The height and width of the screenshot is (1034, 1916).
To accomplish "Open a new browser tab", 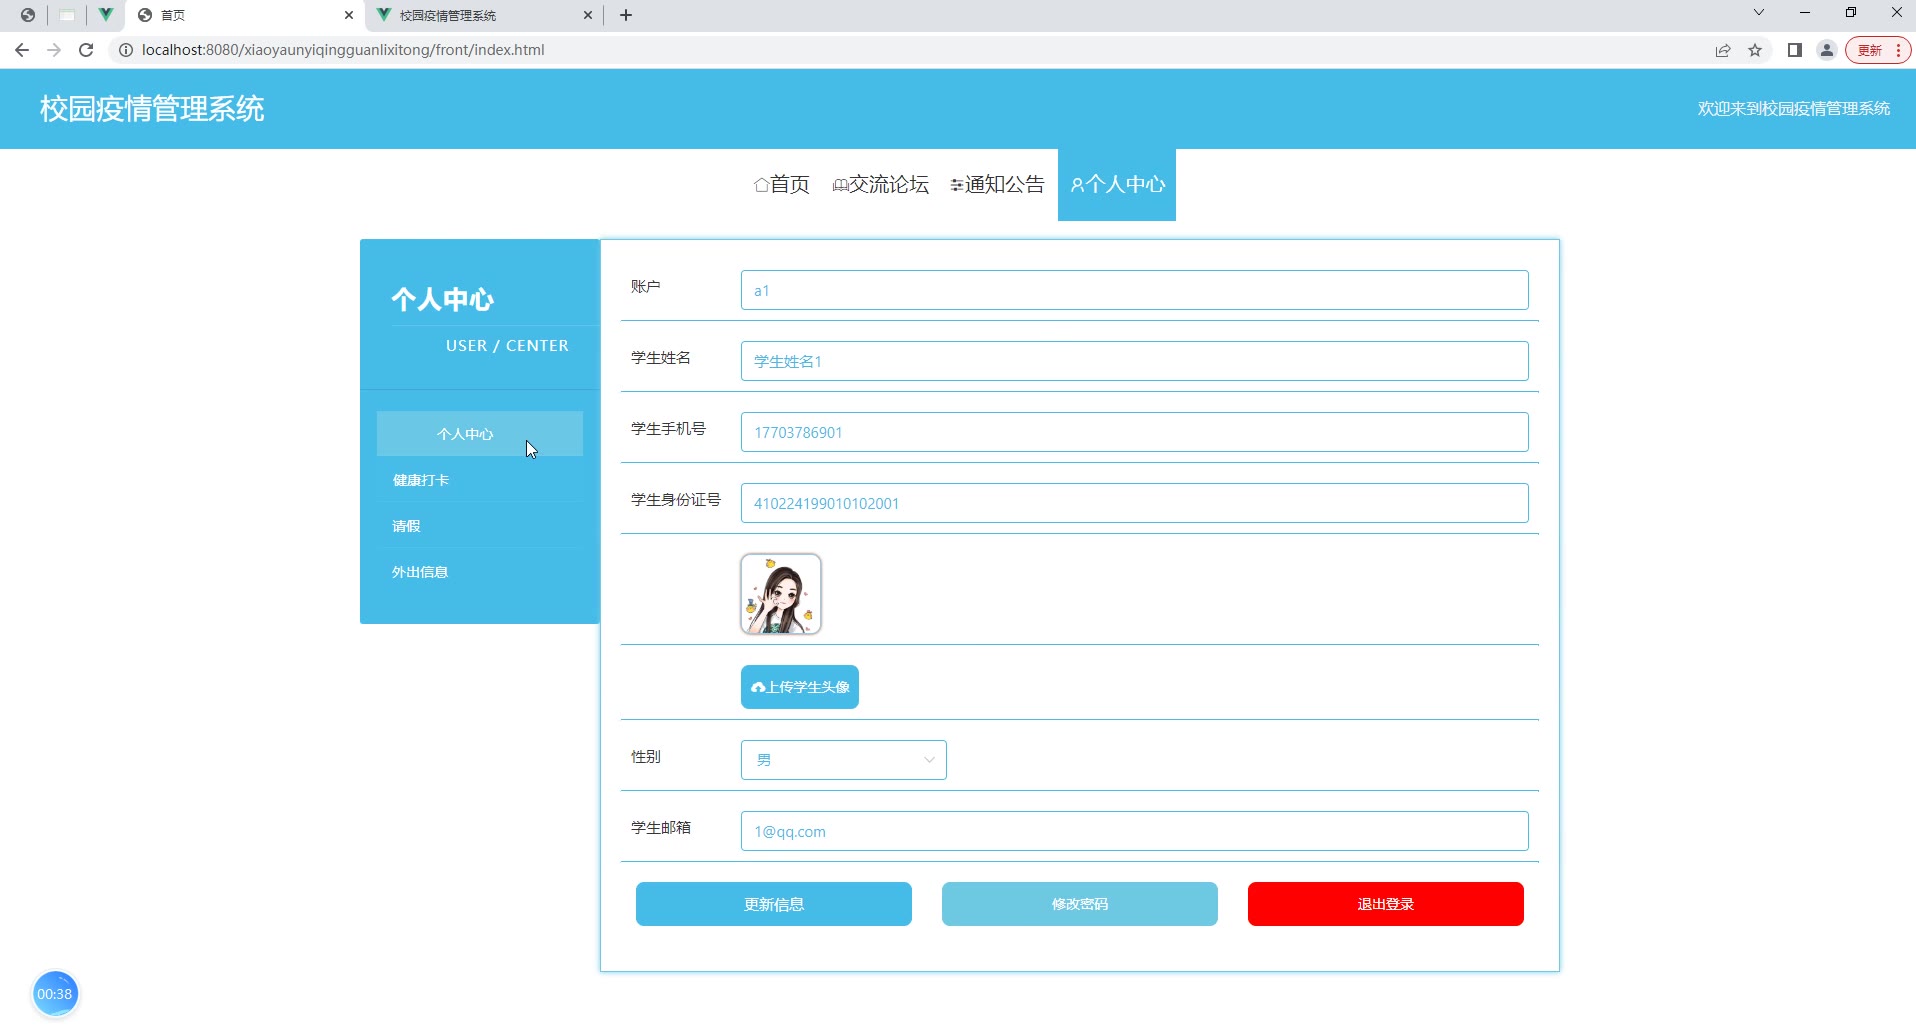I will click(x=626, y=15).
